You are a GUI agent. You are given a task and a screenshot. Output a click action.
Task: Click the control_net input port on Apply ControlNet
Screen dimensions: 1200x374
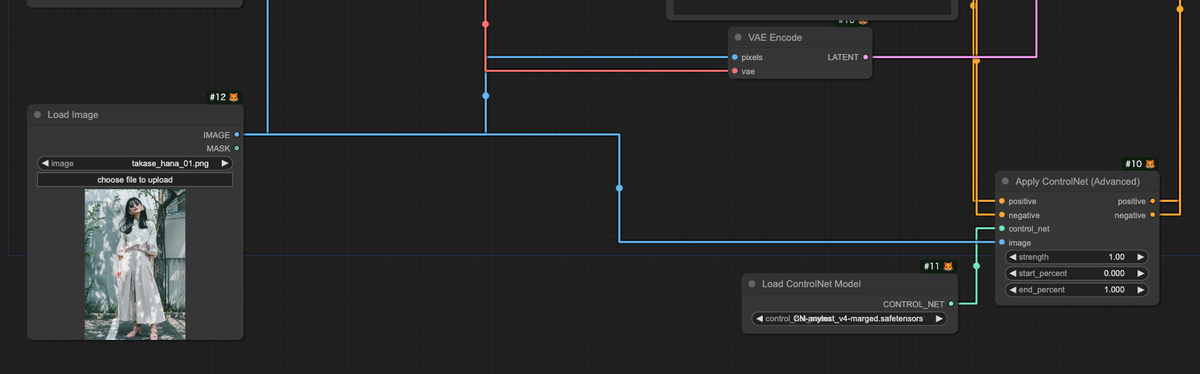(x=1002, y=228)
